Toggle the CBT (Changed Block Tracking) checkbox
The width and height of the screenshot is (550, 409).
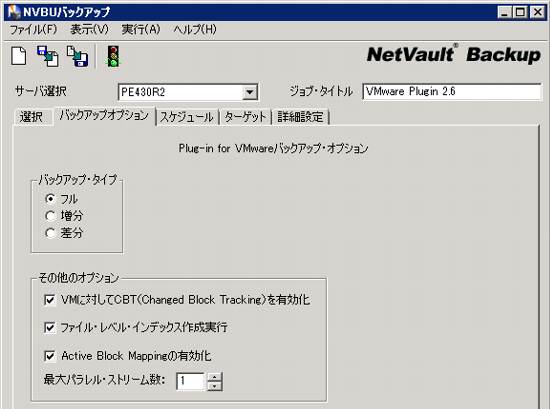click(50, 300)
